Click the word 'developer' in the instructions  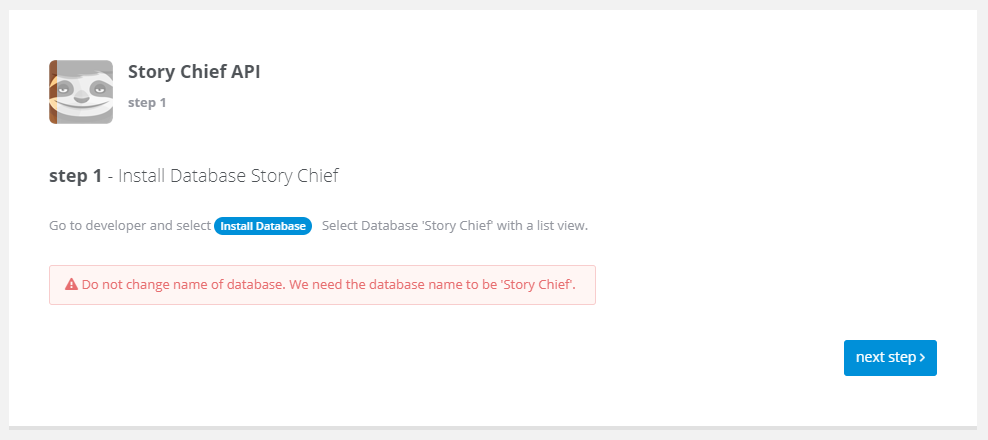coord(115,226)
